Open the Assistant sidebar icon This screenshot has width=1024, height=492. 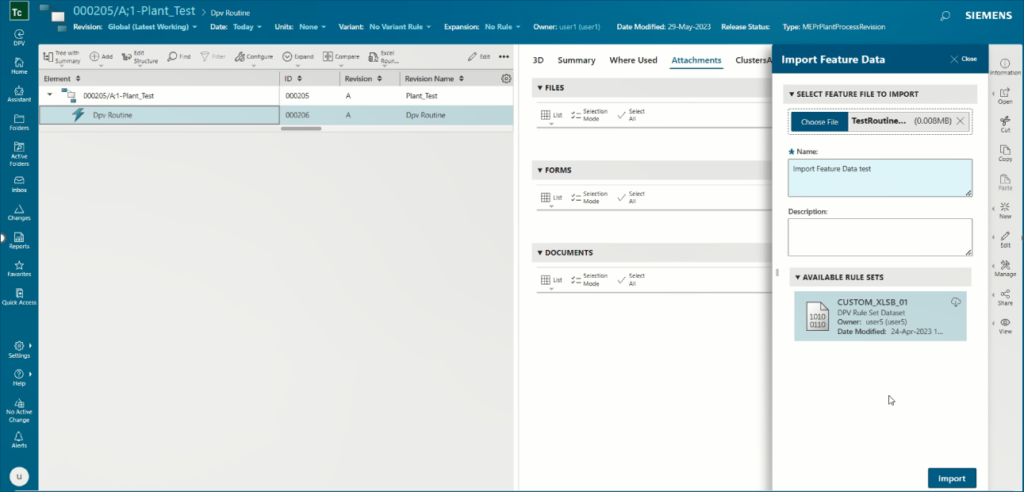pos(19,93)
